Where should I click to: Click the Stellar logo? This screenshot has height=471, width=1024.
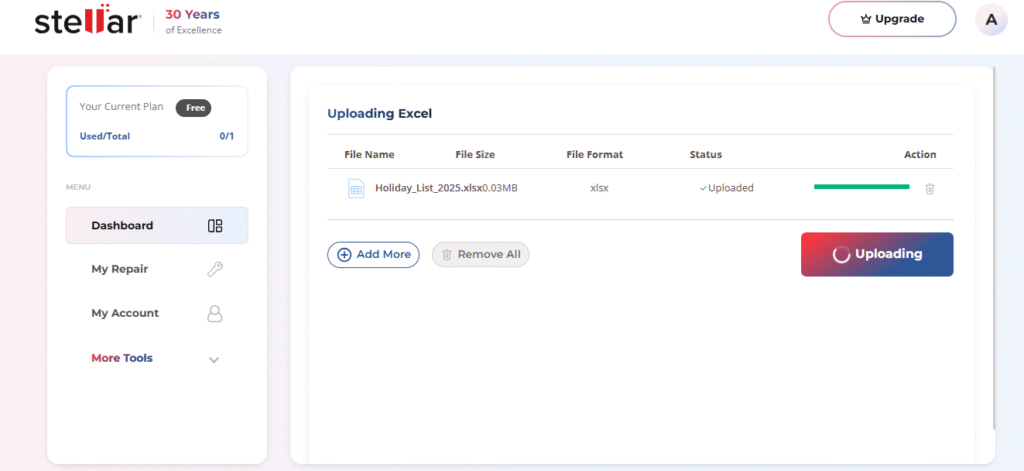[88, 20]
